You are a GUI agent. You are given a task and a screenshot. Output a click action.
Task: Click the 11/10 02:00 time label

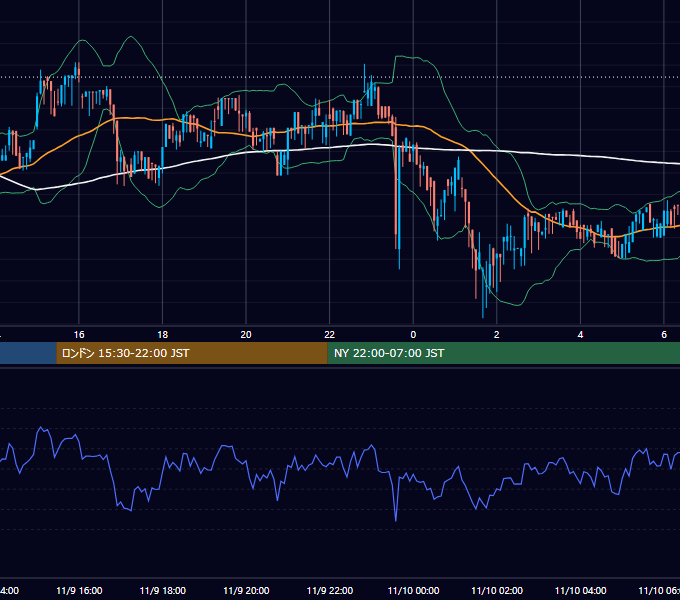(497, 590)
